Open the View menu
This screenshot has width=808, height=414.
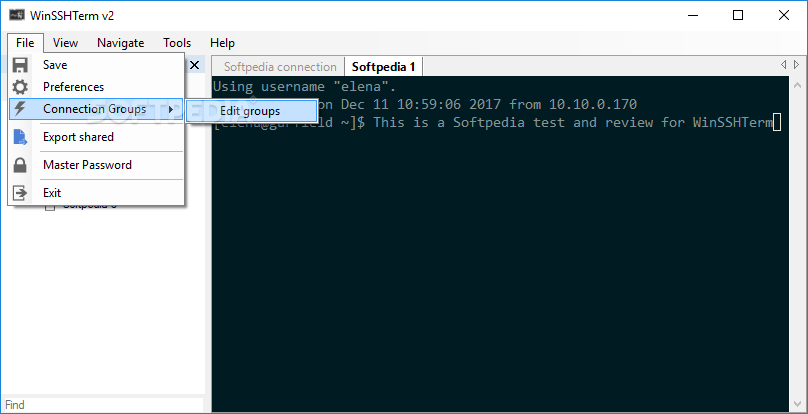point(65,43)
